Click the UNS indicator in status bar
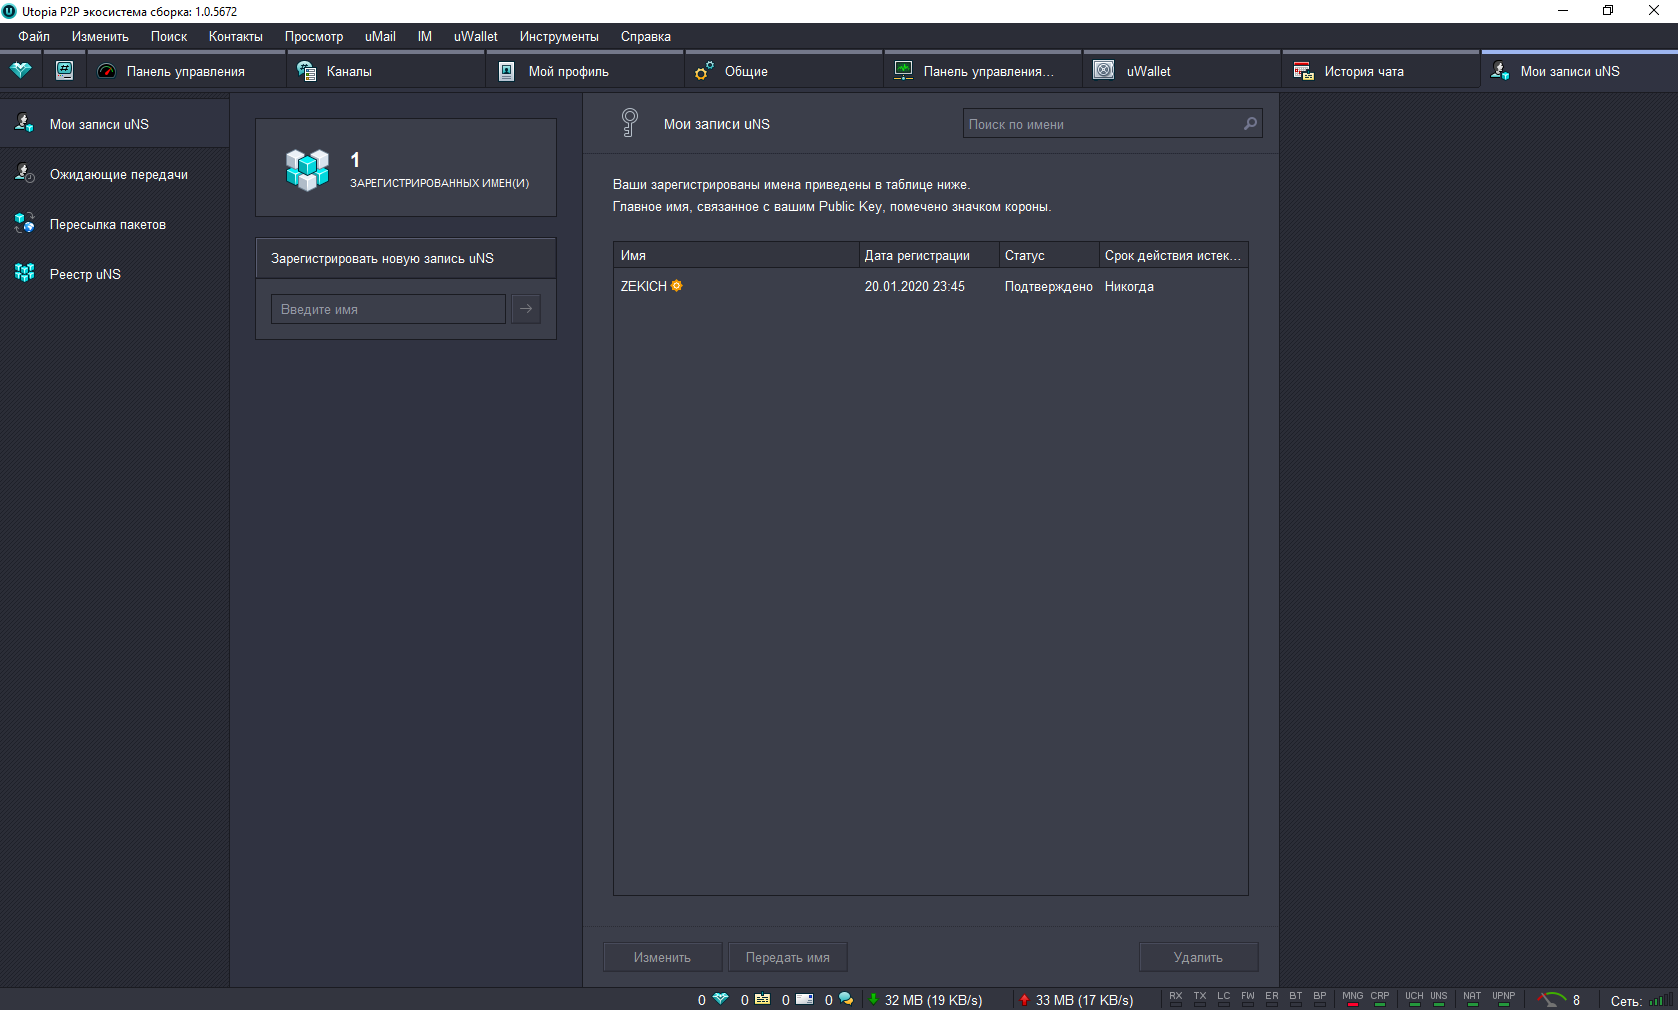Image resolution: width=1678 pixels, height=1010 pixels. (x=1439, y=998)
